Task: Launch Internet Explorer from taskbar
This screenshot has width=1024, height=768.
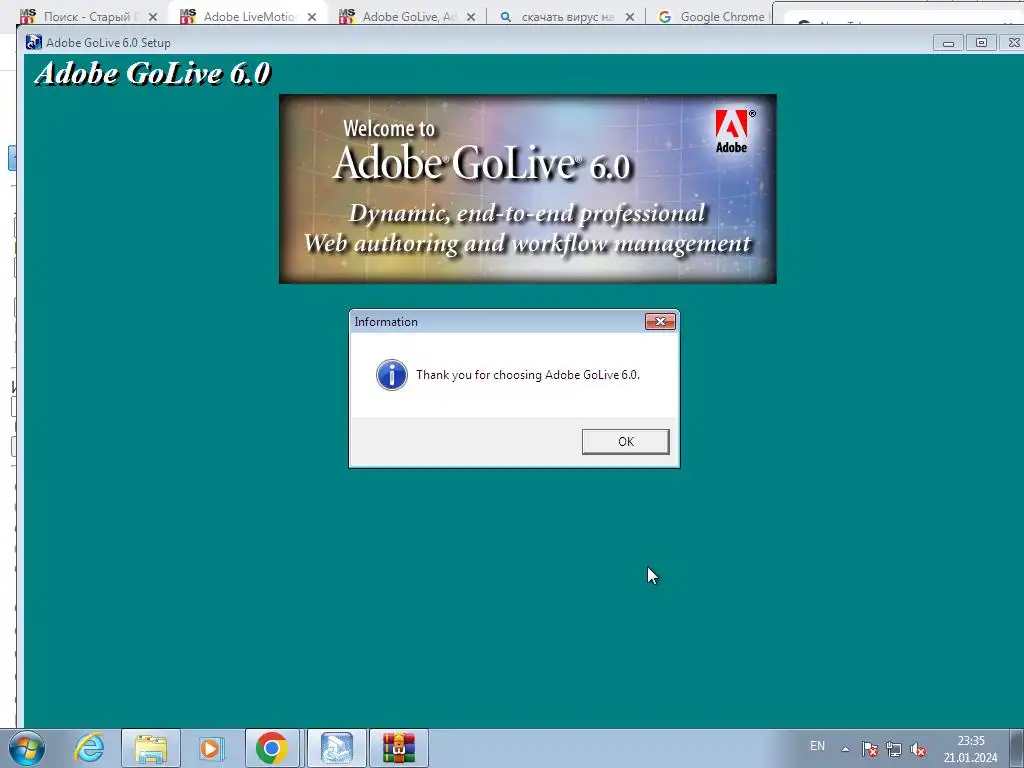Action: pos(89,748)
